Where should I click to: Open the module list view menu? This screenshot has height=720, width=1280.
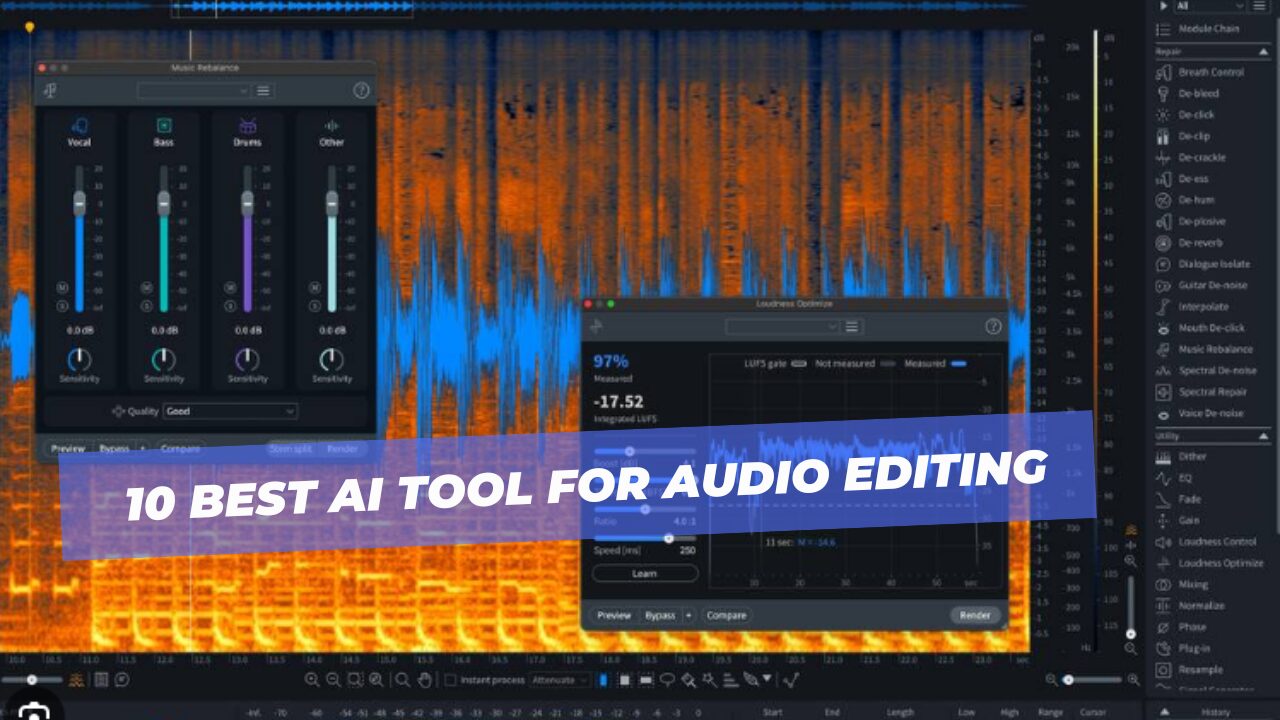click(1259, 6)
